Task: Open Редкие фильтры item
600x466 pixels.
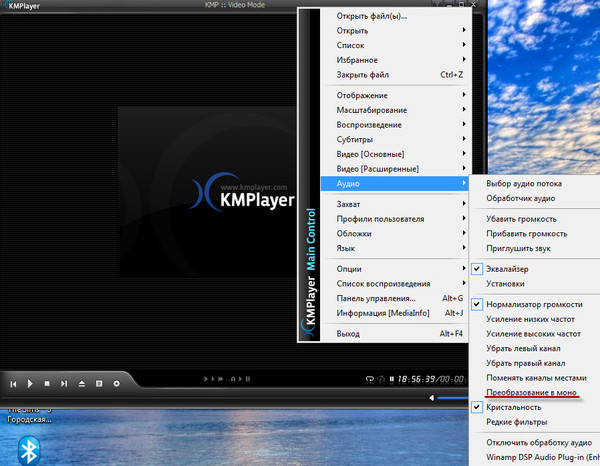Action: click(x=535, y=422)
